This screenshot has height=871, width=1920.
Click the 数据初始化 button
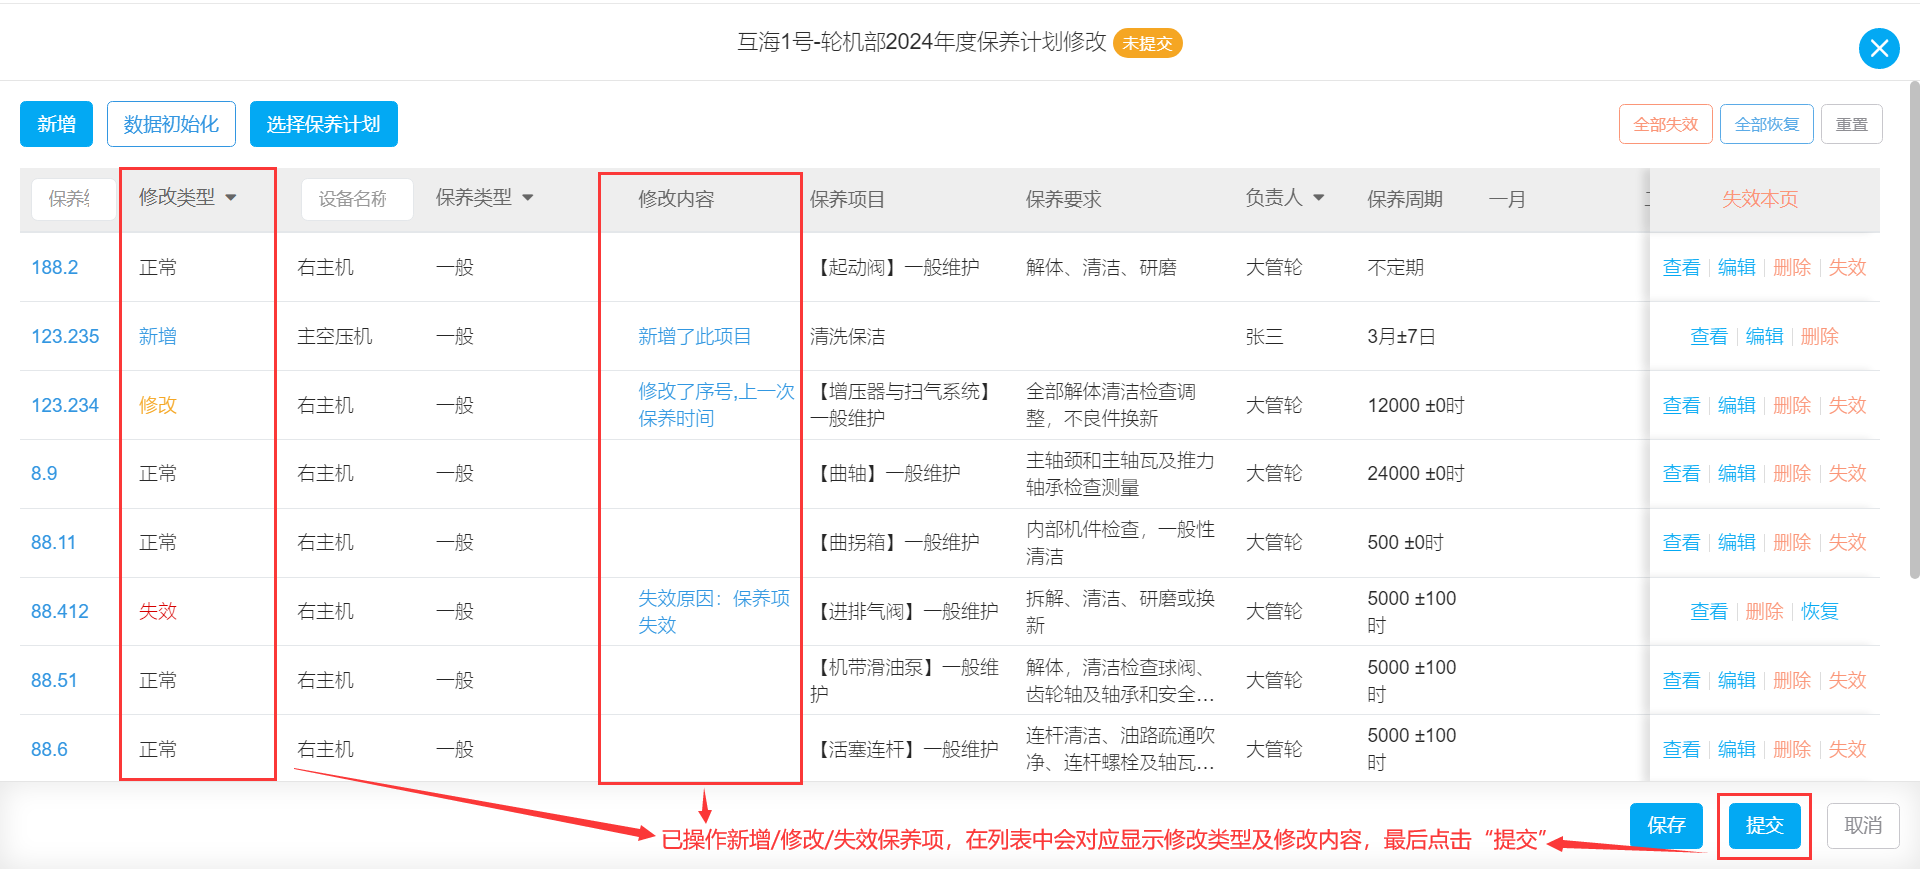[x=171, y=124]
